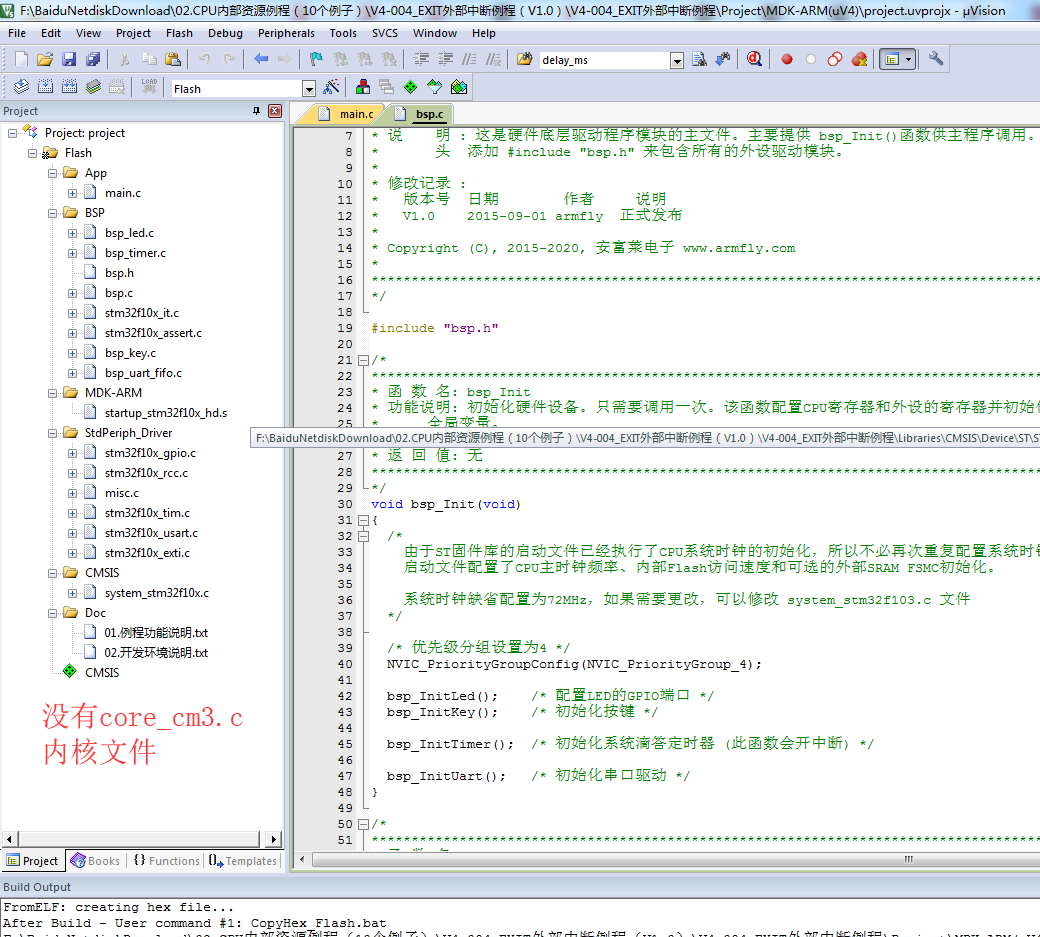This screenshot has height=937, width=1040.
Task: Select startup_stm32f10x_hd.s in the project tree
Action: [166, 413]
